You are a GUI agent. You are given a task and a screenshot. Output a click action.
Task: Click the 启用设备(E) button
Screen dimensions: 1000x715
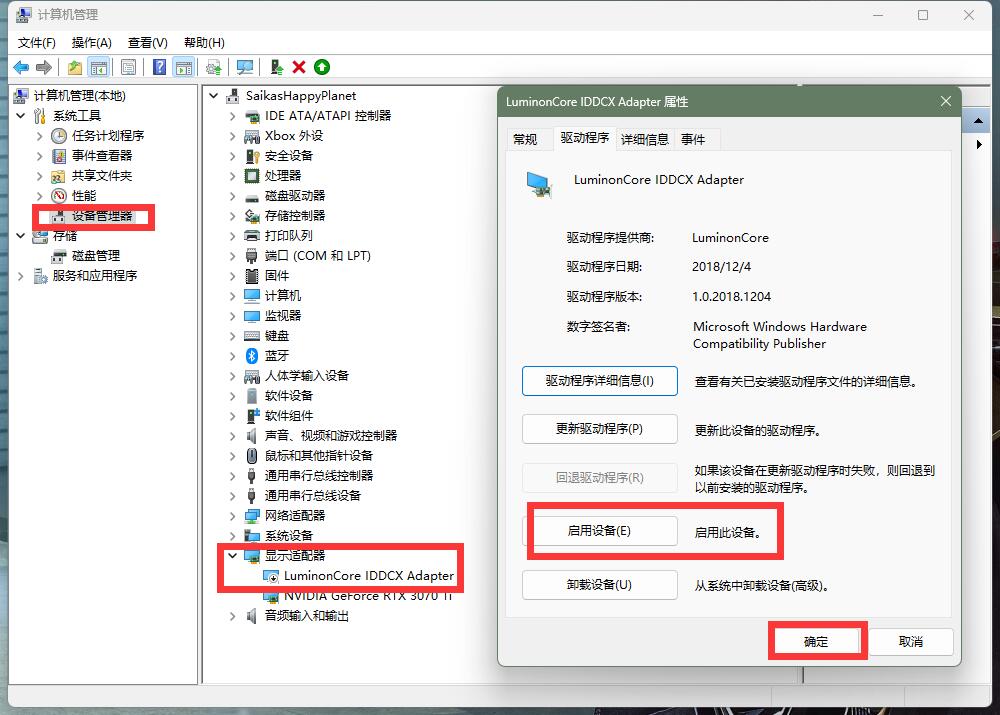pyautogui.click(x=599, y=532)
